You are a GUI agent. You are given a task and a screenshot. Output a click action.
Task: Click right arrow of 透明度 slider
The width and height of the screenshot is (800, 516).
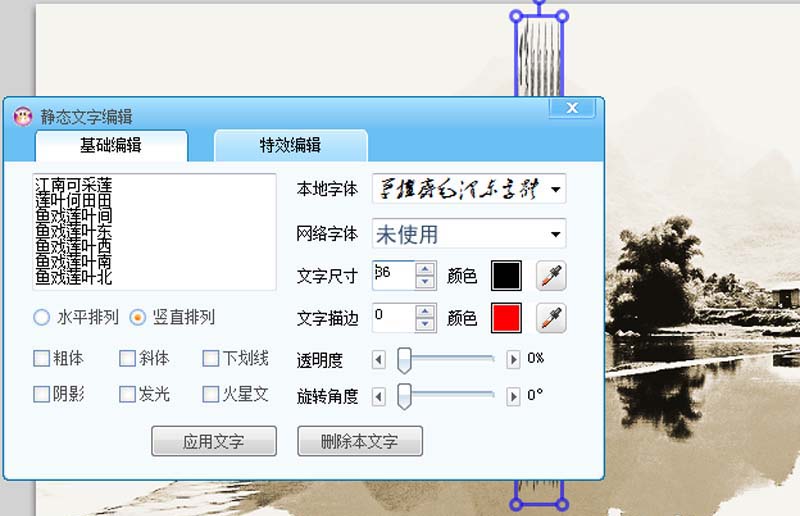click(513, 360)
